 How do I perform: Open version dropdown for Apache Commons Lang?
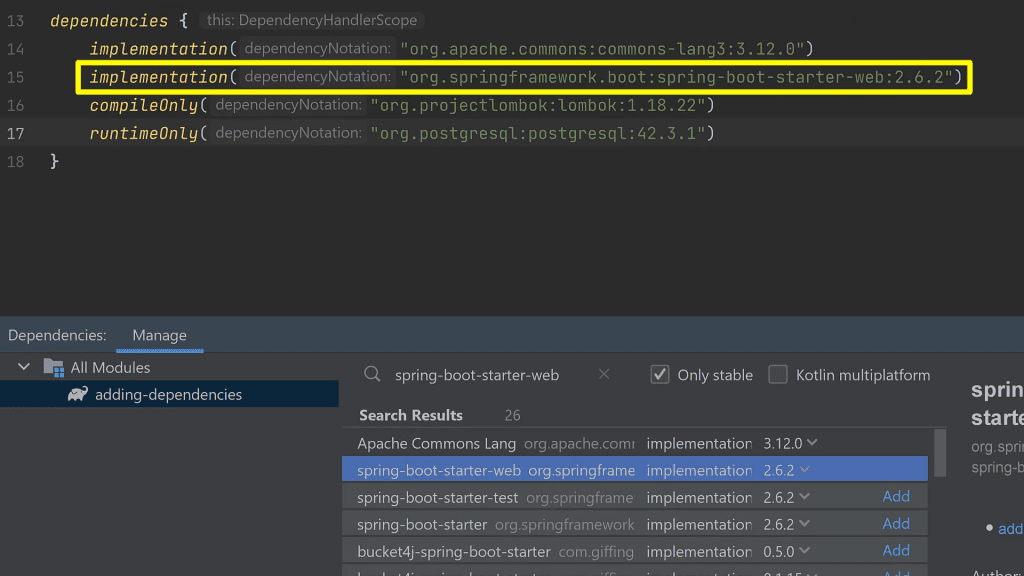tap(811, 443)
